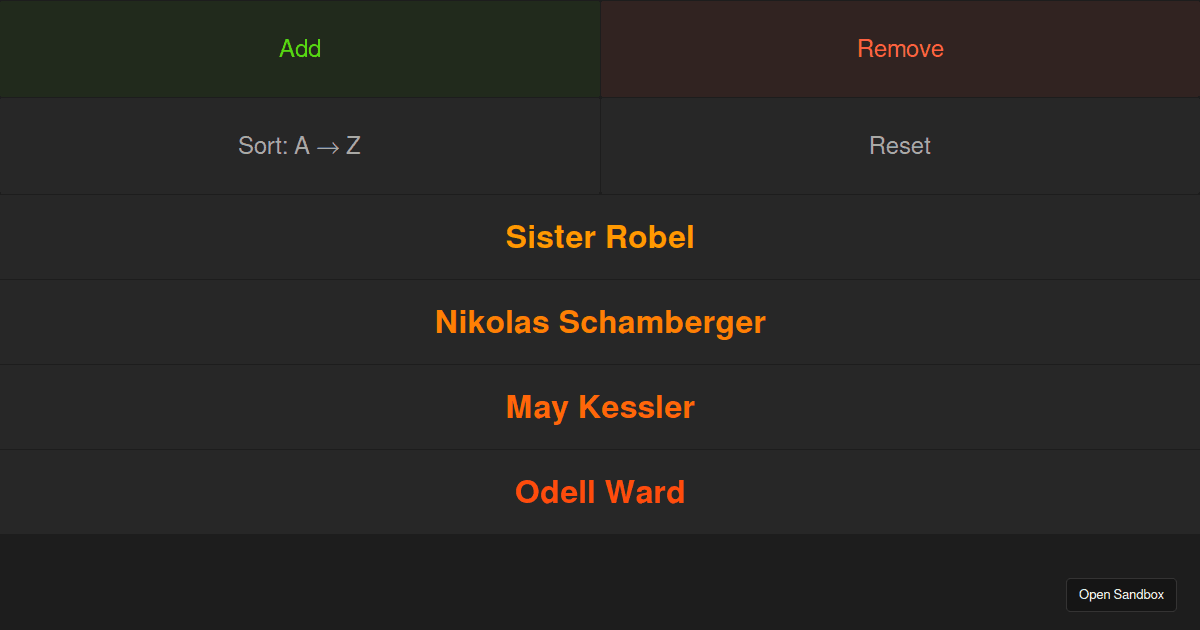Remove a name from the list
The image size is (1200, 630).
pyautogui.click(x=900, y=49)
